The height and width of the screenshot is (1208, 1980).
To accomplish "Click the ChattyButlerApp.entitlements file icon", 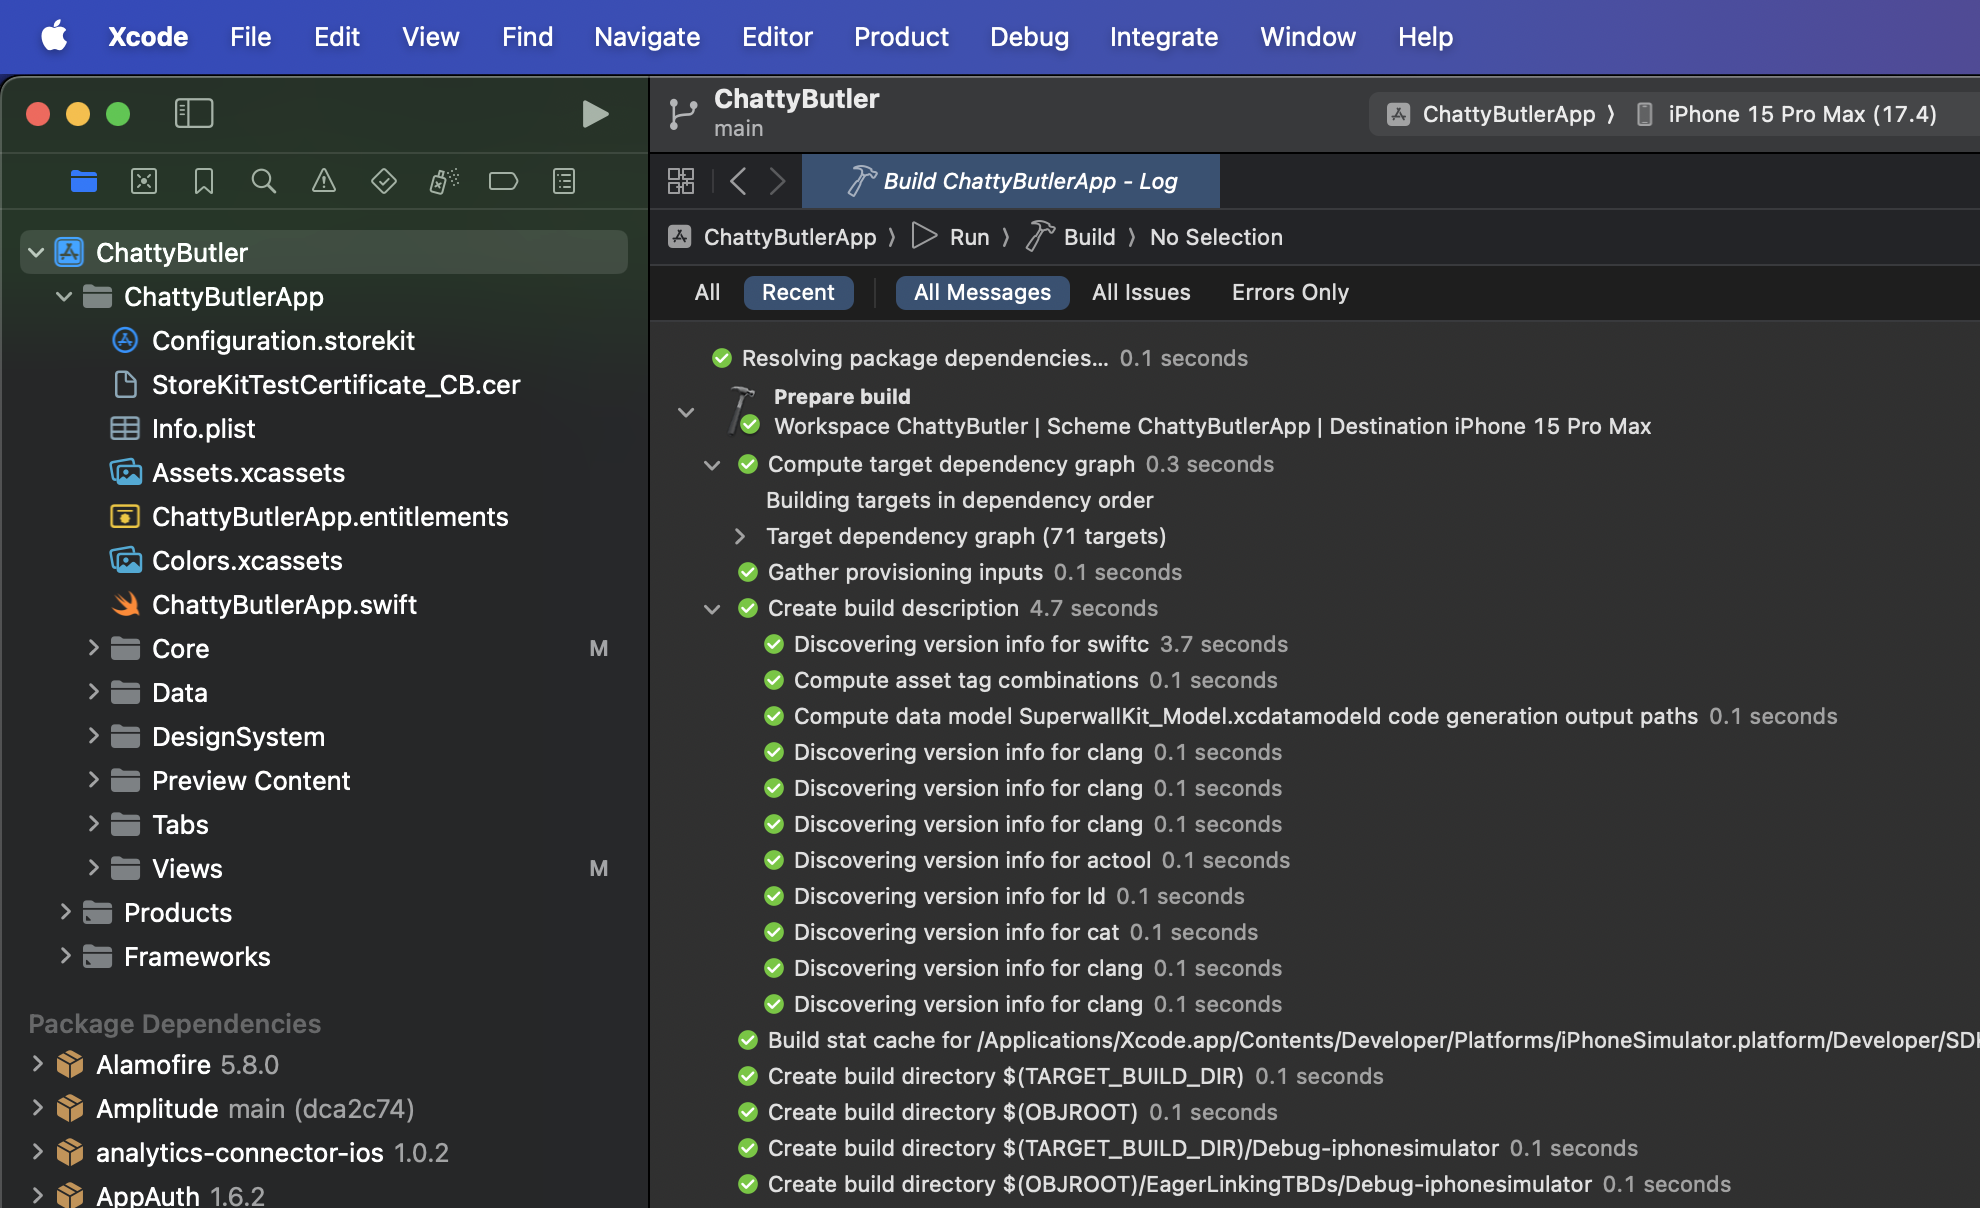I will pyautogui.click(x=125, y=517).
